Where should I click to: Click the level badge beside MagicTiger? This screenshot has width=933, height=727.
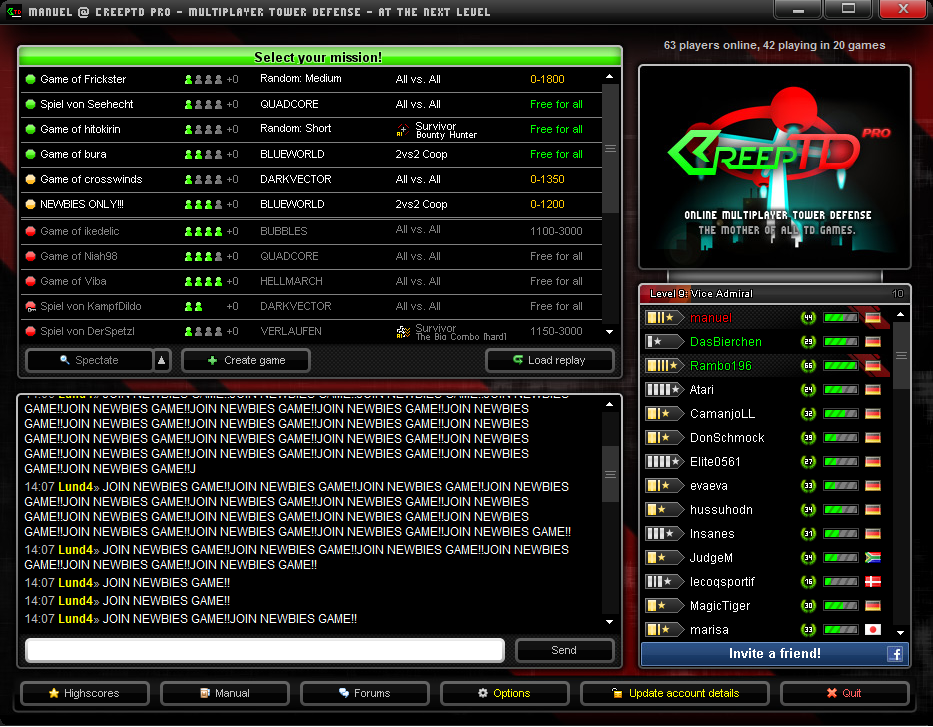(x=808, y=606)
